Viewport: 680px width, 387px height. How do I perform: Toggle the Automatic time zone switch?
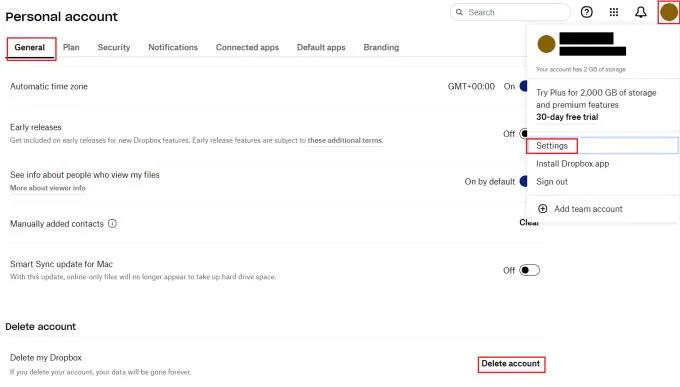(523, 86)
